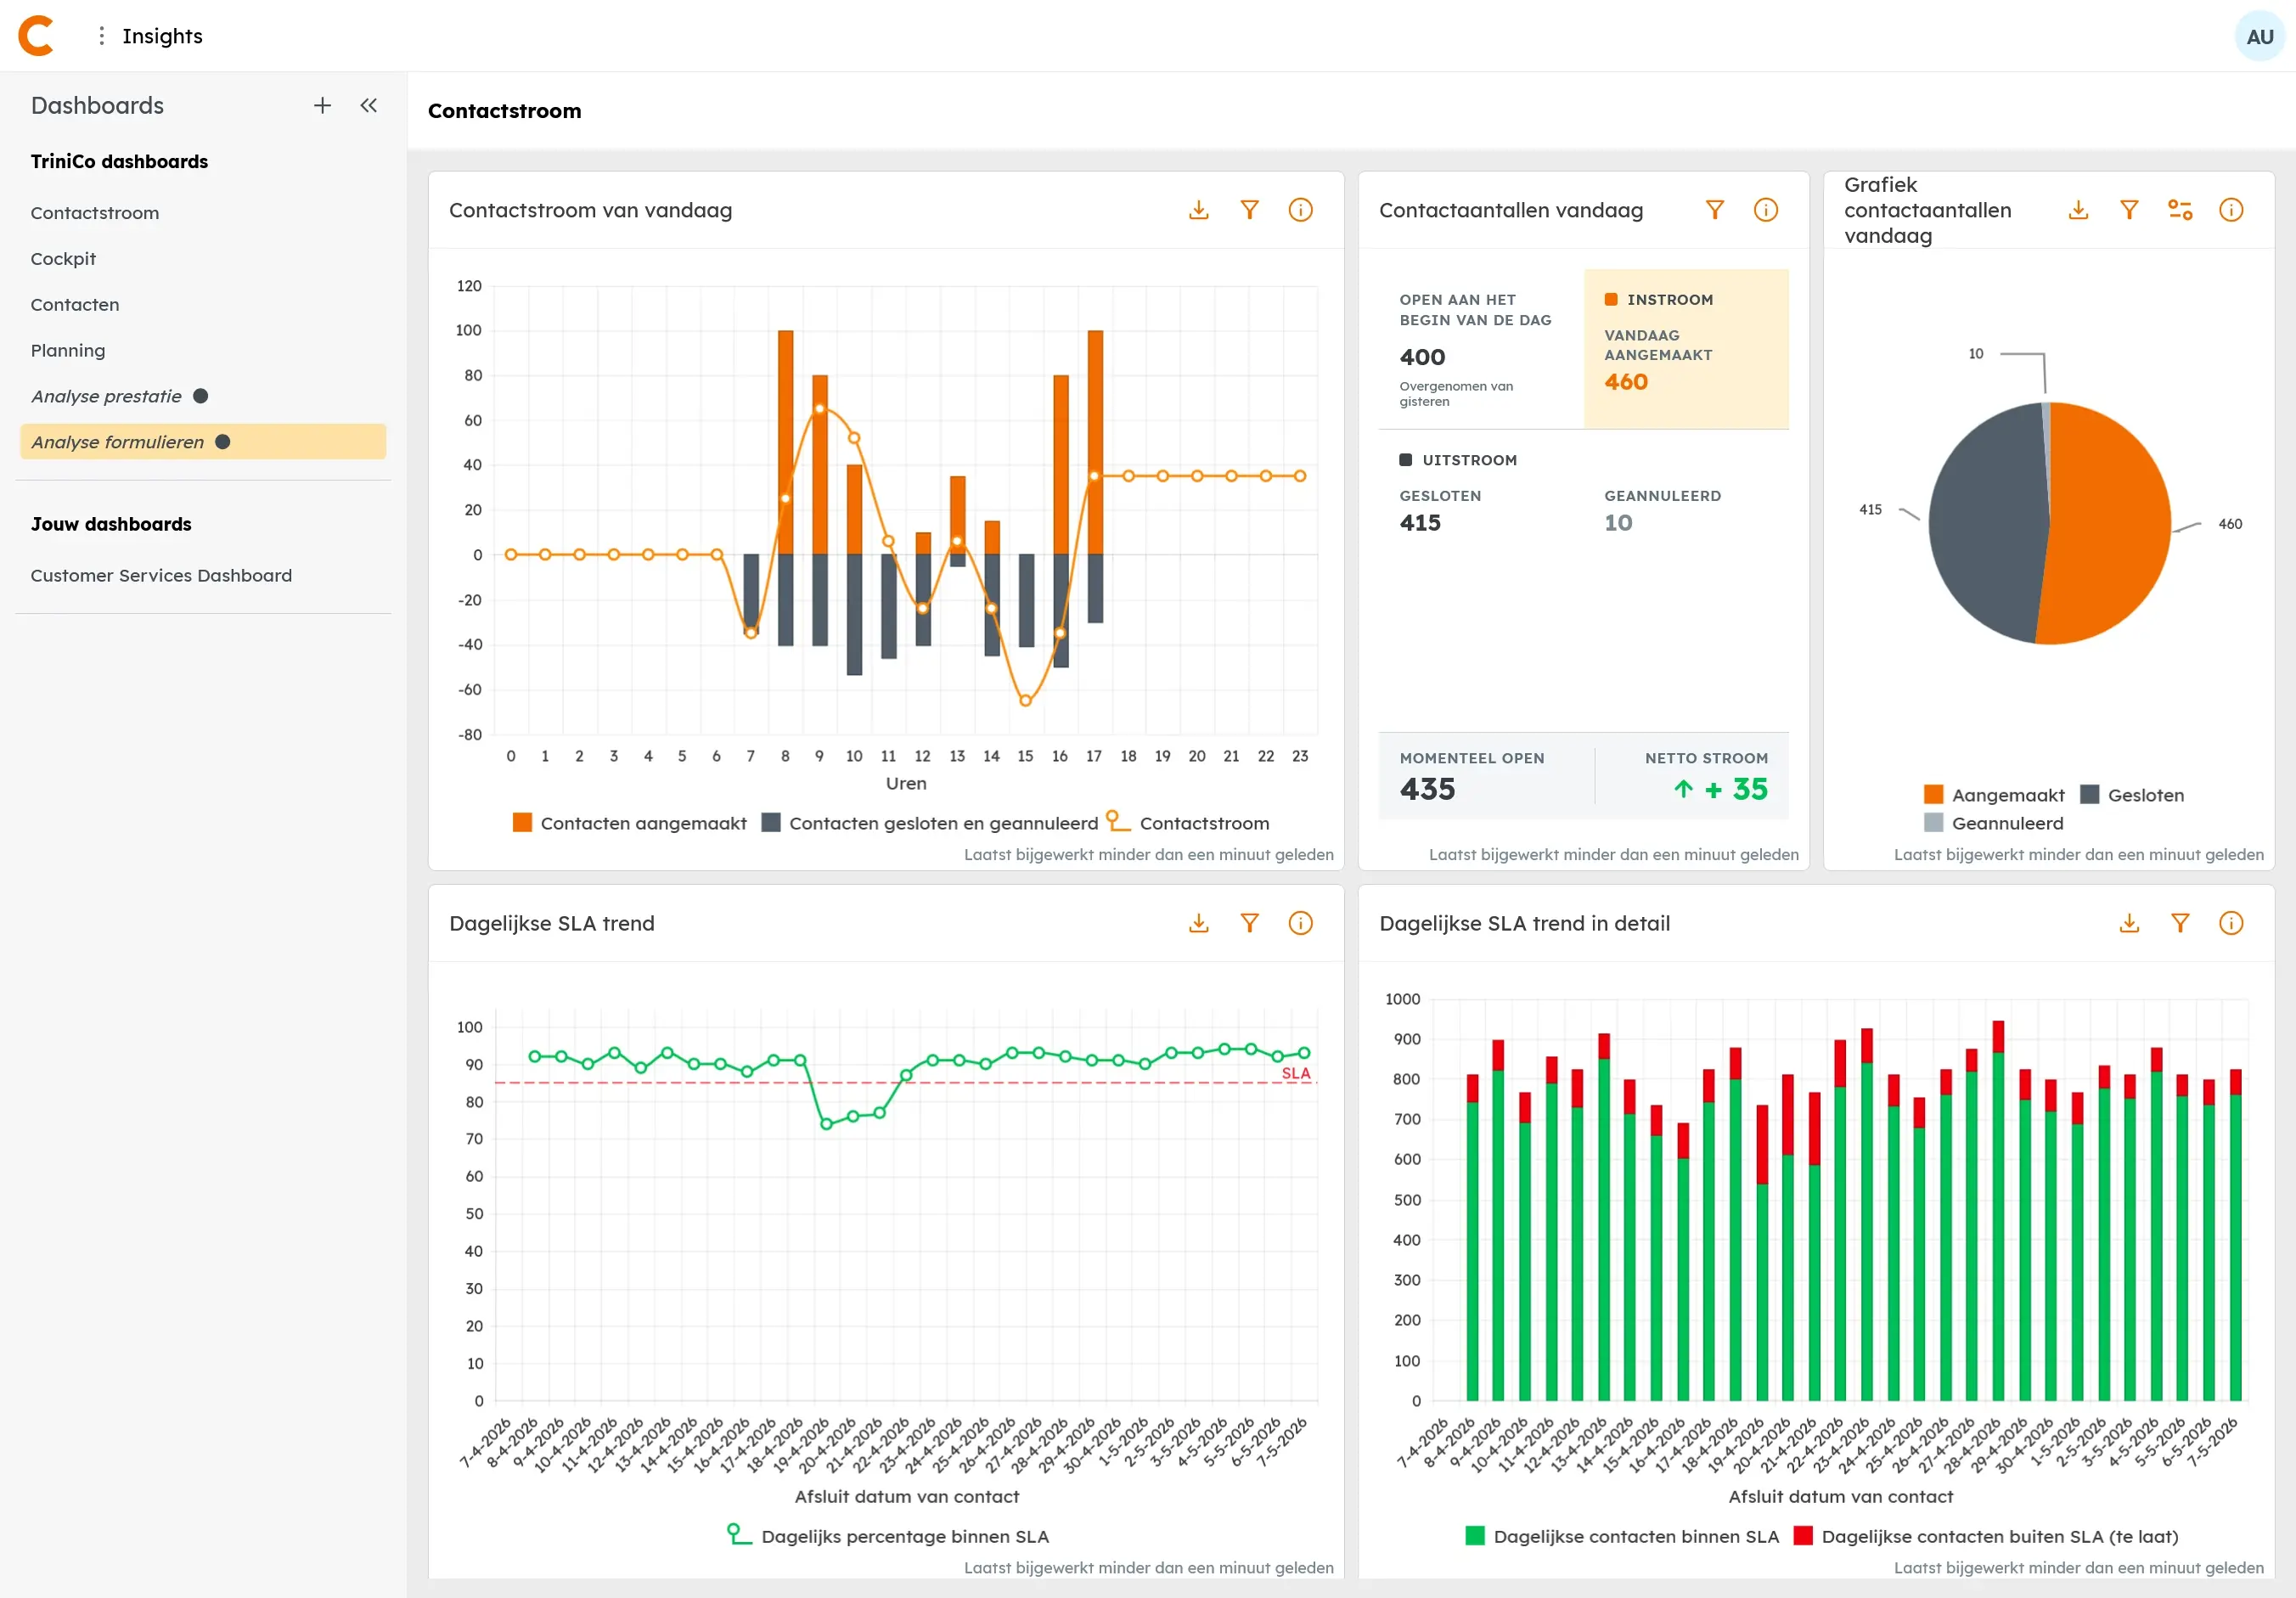Click the open aan het begin 400 value
This screenshot has height=1598, width=2296.
(x=1422, y=357)
